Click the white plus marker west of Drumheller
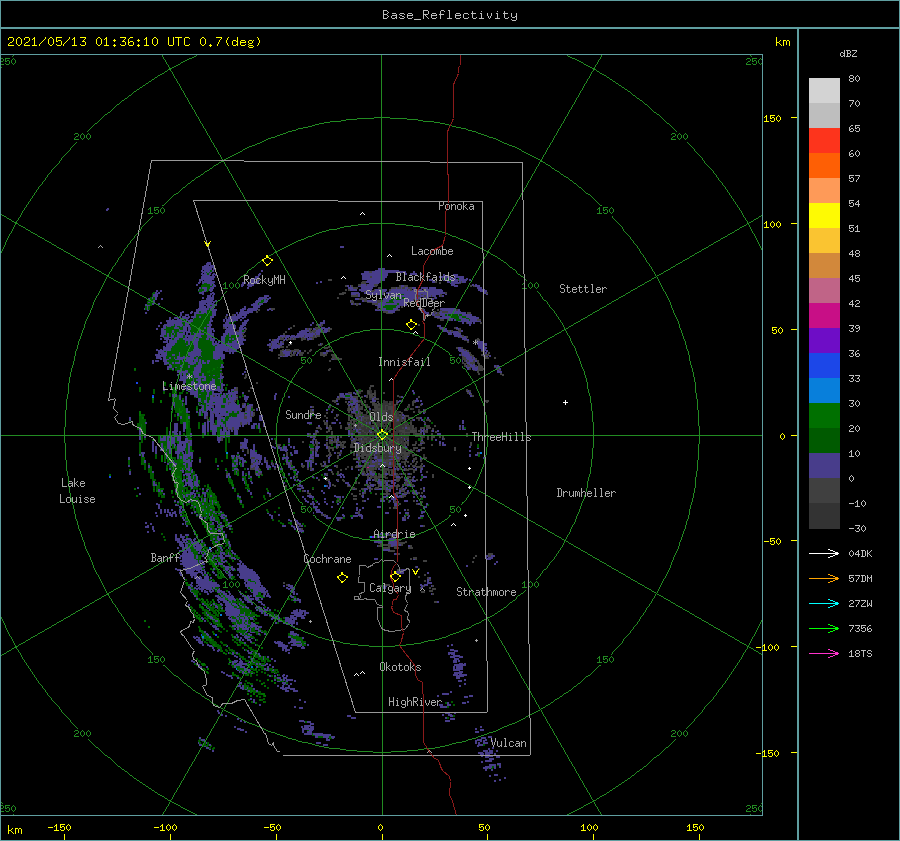900x841 pixels. (565, 402)
